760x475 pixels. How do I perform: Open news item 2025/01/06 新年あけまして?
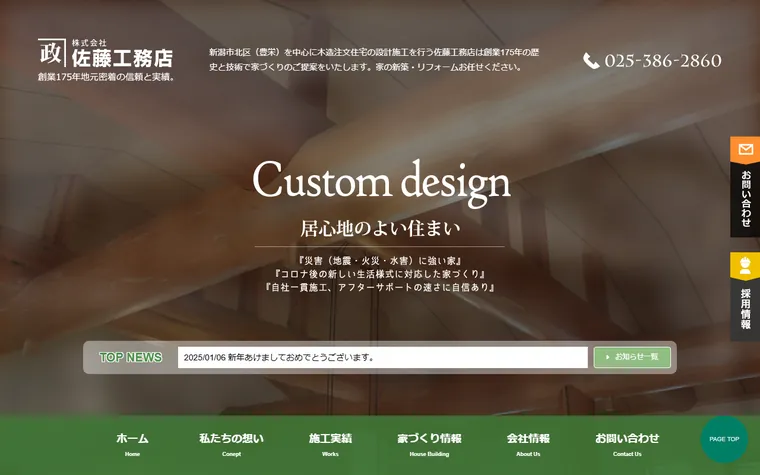pyautogui.click(x=279, y=358)
